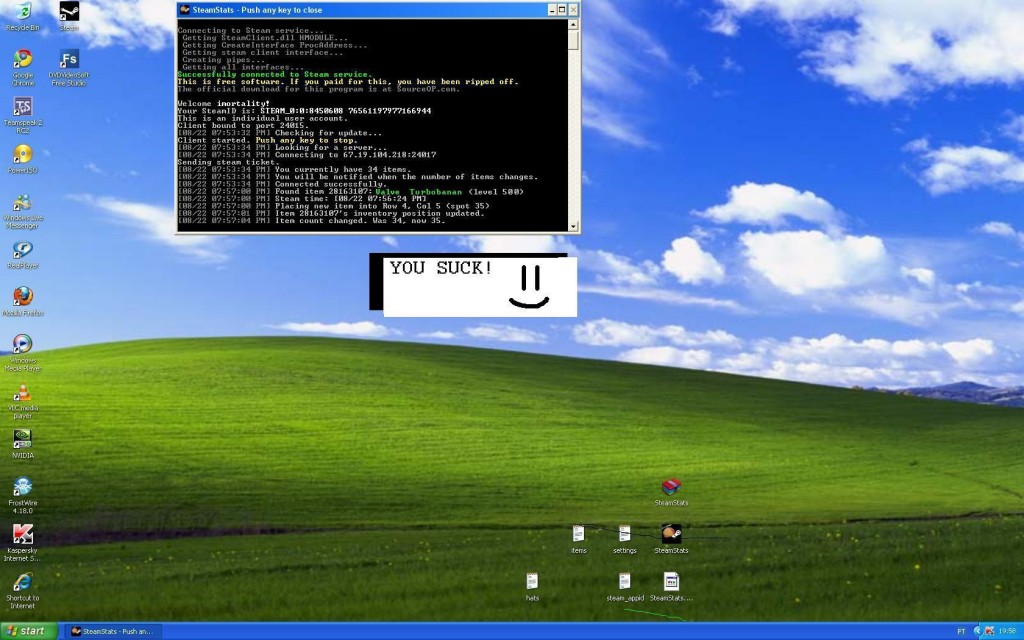
Task: Maximize the SteamStats console window
Action: tap(562, 10)
